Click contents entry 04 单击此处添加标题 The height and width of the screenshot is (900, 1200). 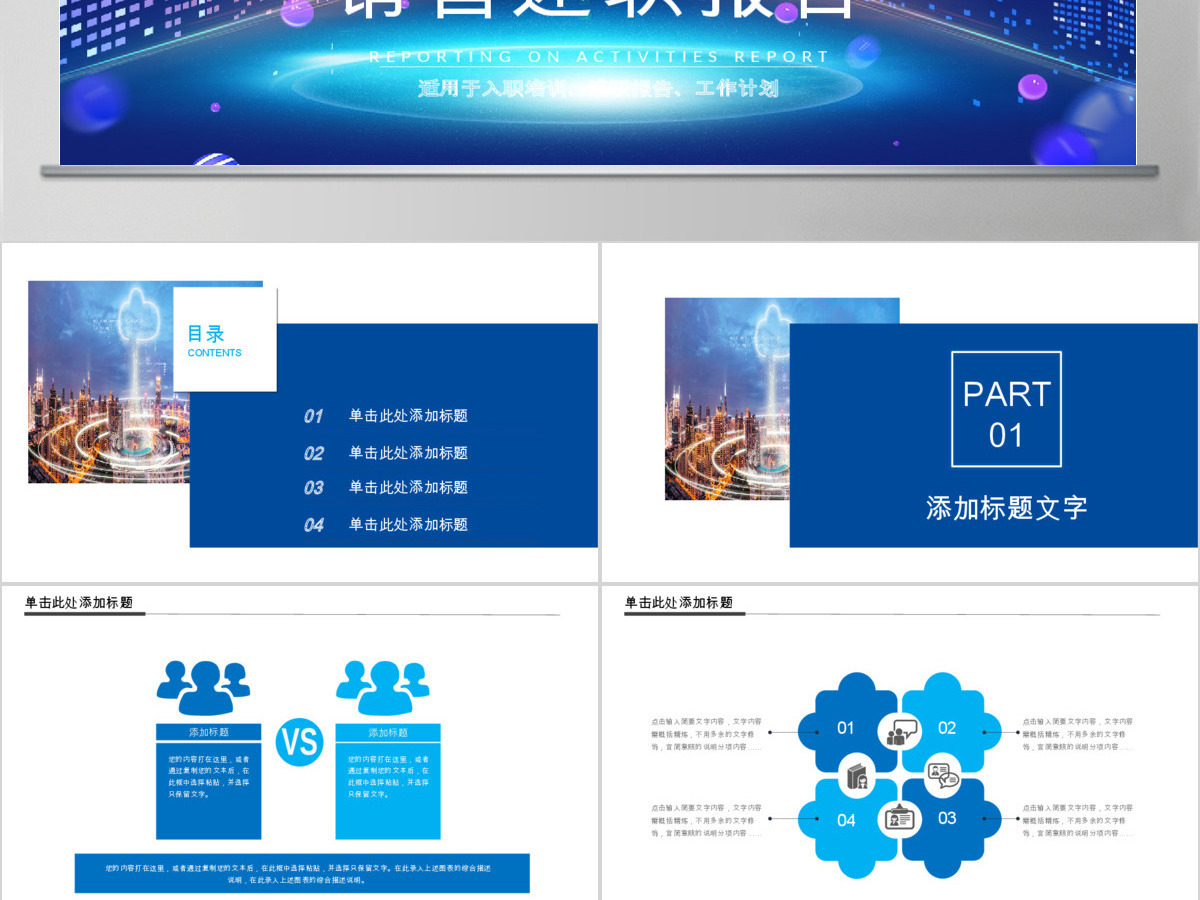point(386,524)
